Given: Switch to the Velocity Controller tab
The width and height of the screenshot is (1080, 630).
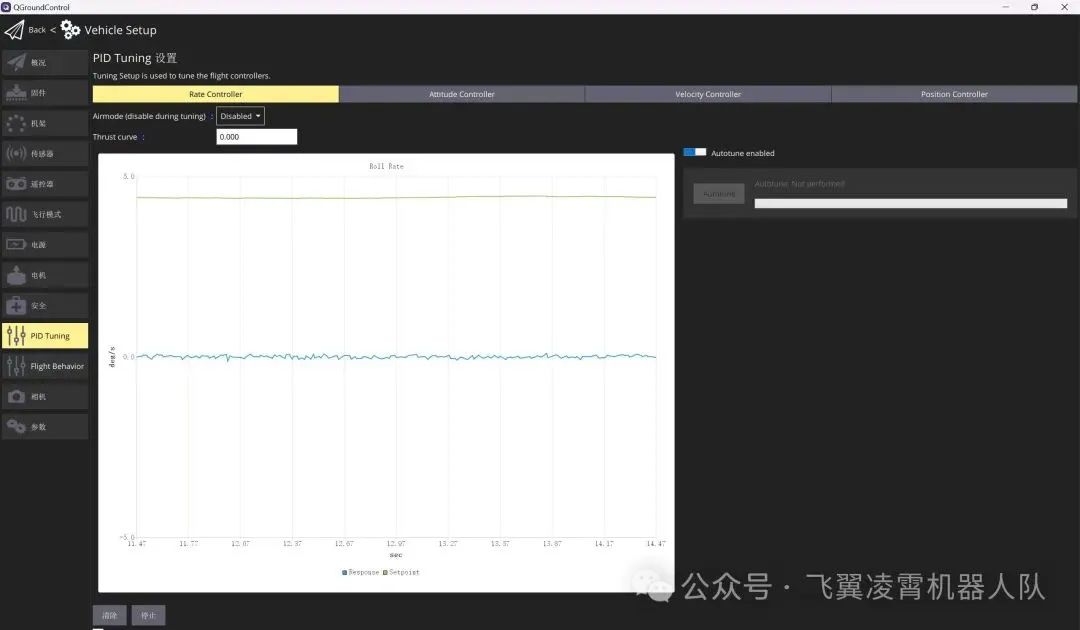Looking at the screenshot, I should 708,94.
